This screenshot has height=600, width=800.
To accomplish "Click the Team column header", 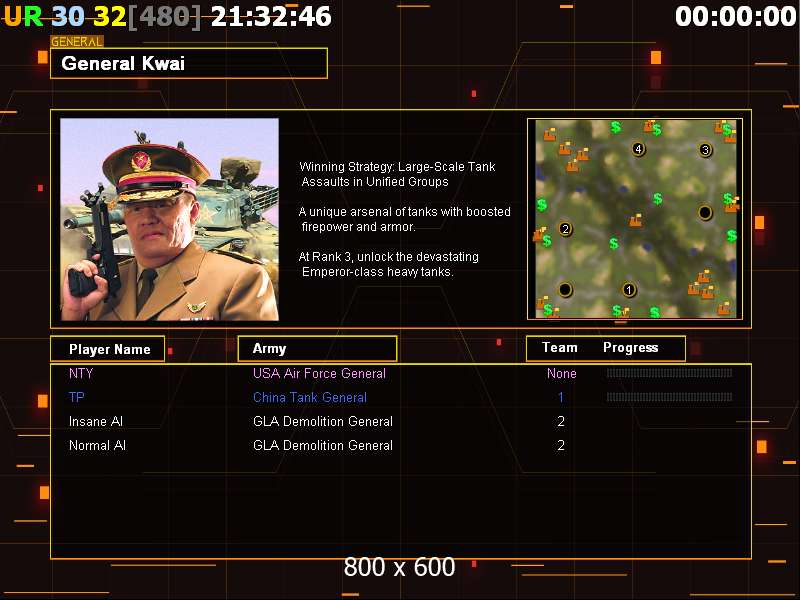I will point(560,347).
